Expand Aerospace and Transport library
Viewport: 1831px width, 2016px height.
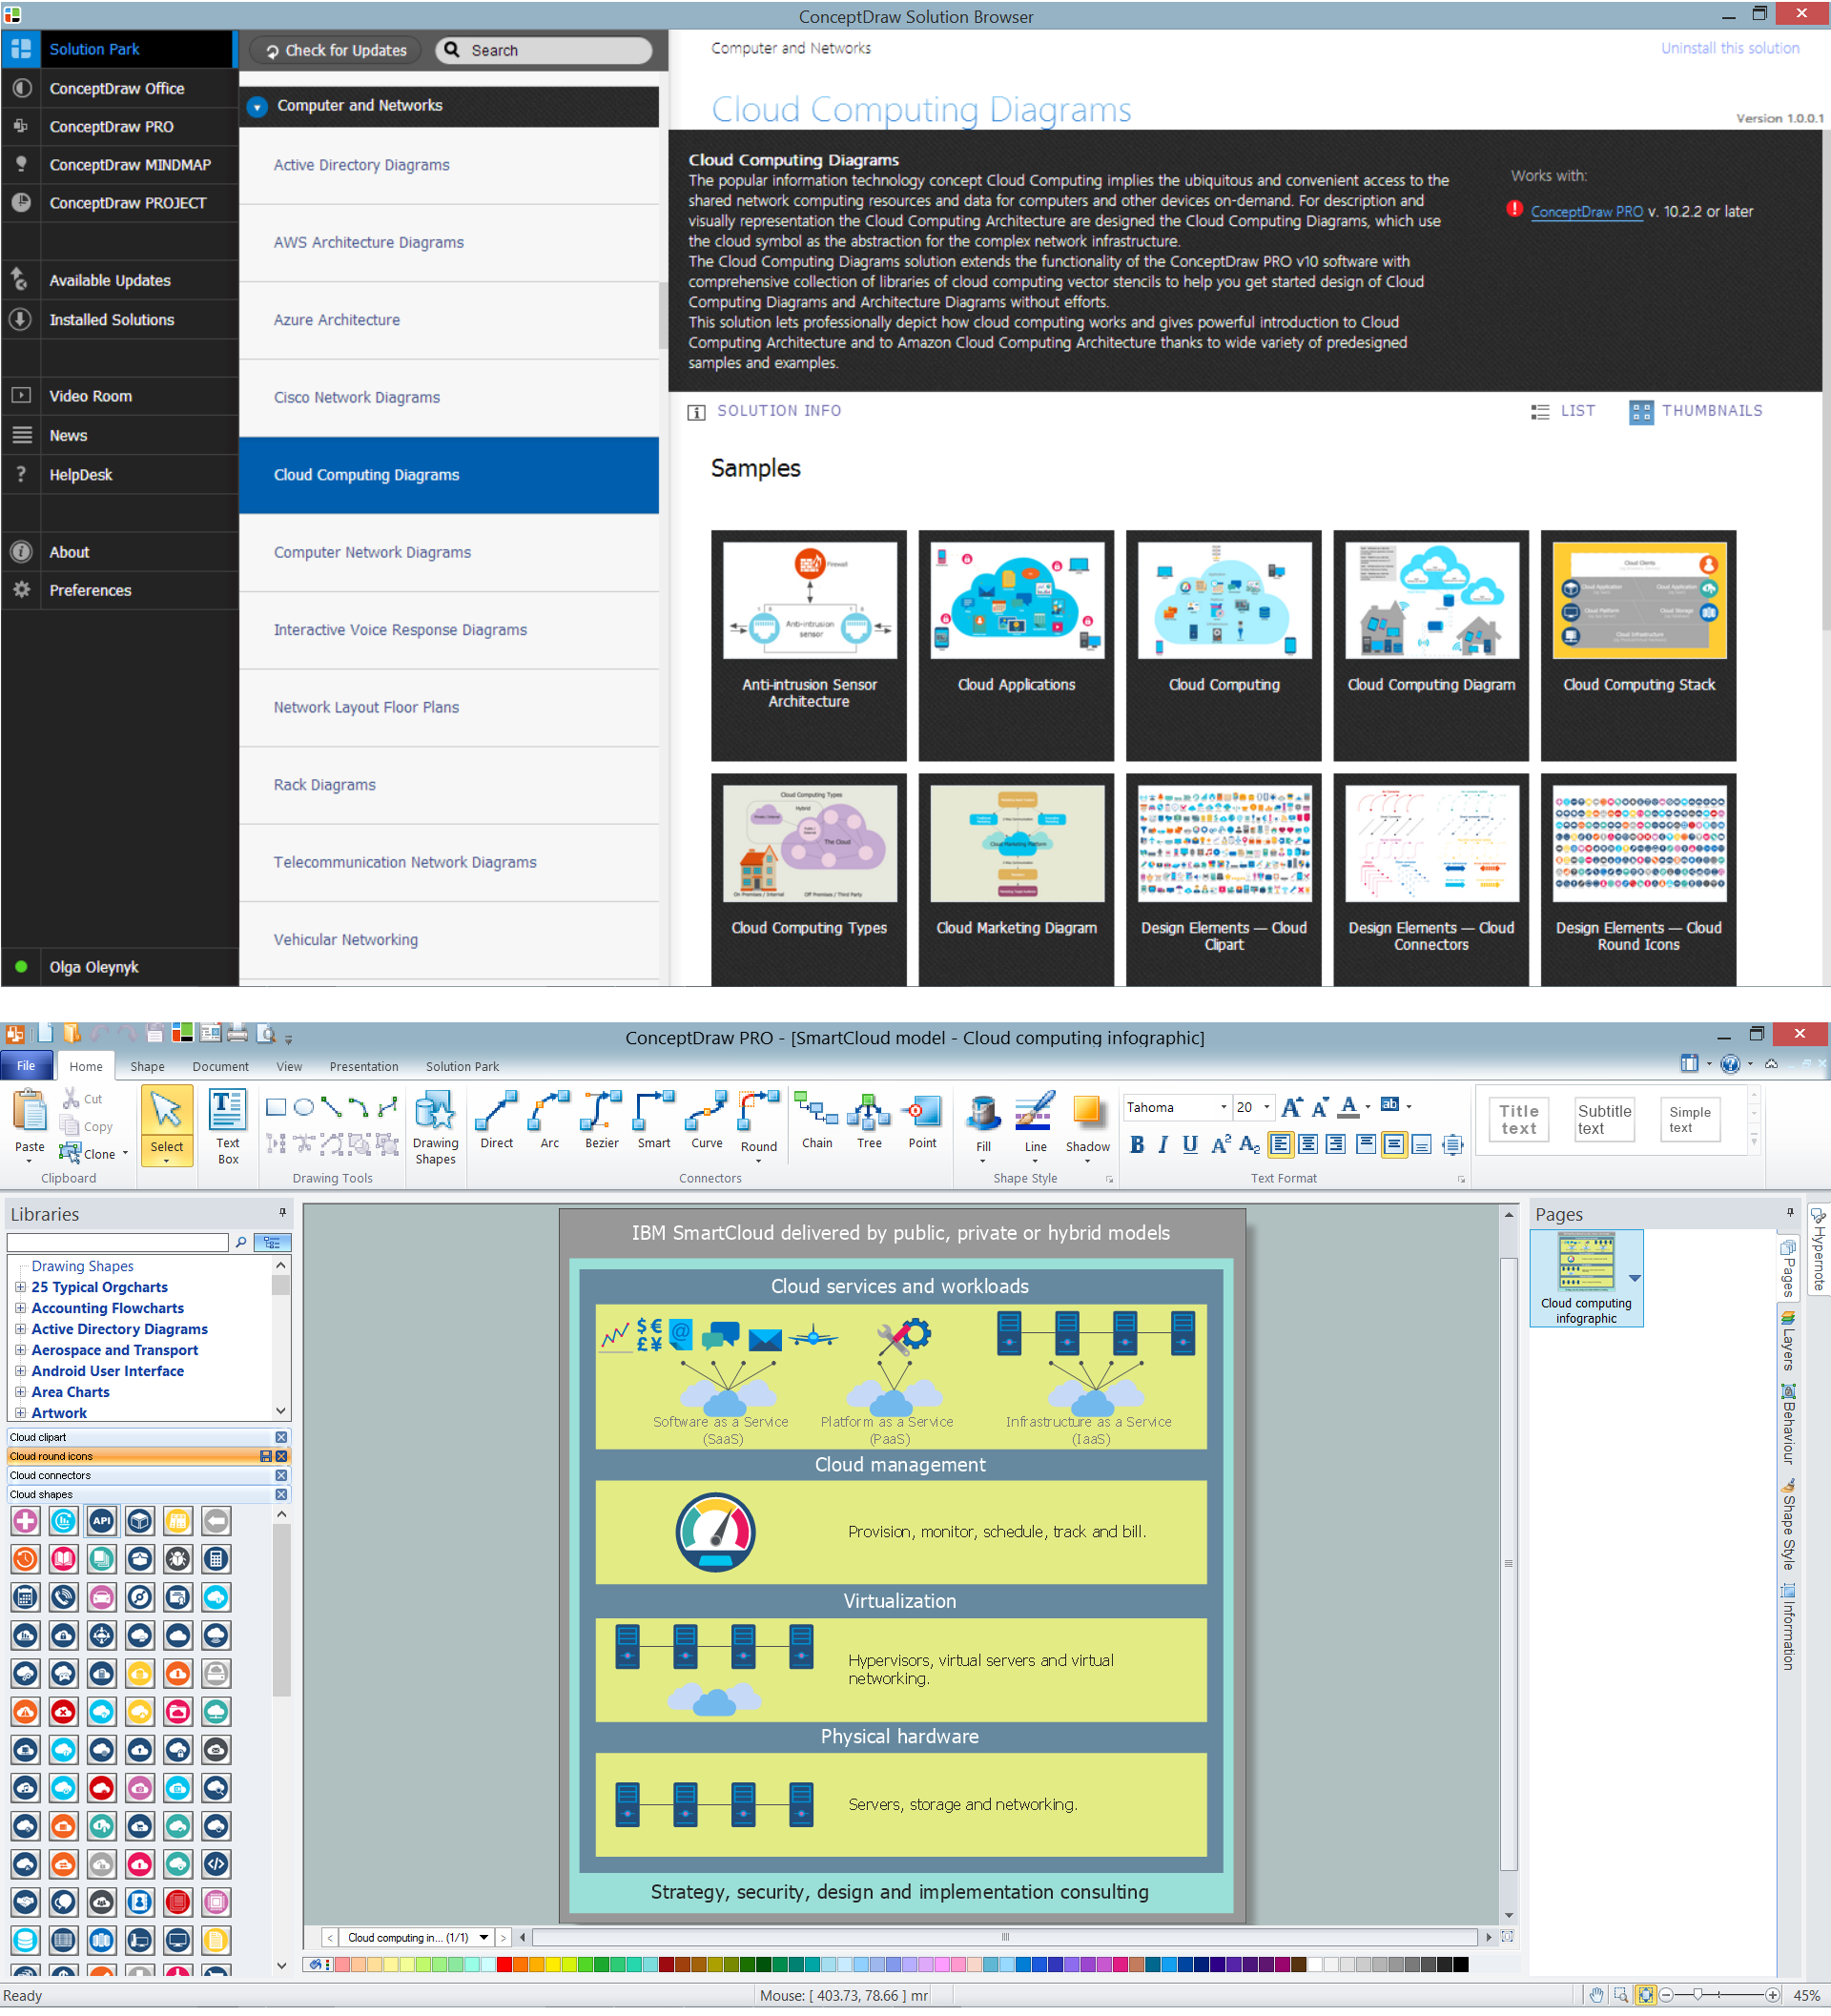click(20, 1350)
